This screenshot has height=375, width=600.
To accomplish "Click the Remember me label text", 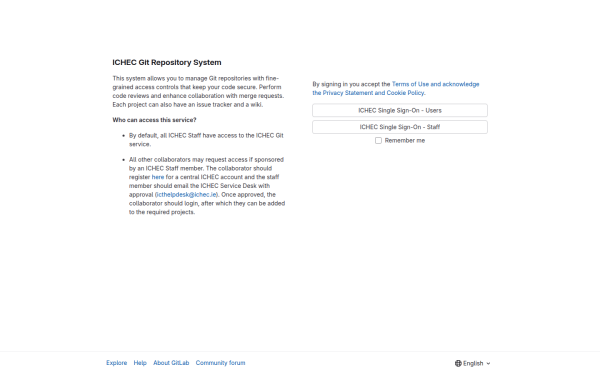I will tap(405, 140).
